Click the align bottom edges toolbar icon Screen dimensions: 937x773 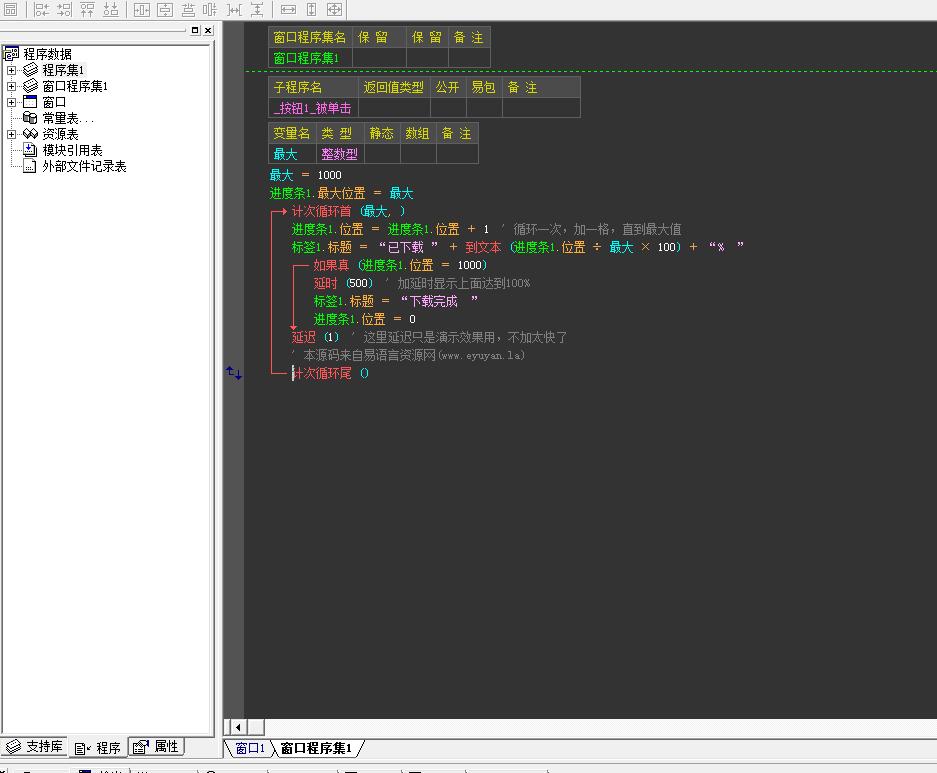pos(110,9)
